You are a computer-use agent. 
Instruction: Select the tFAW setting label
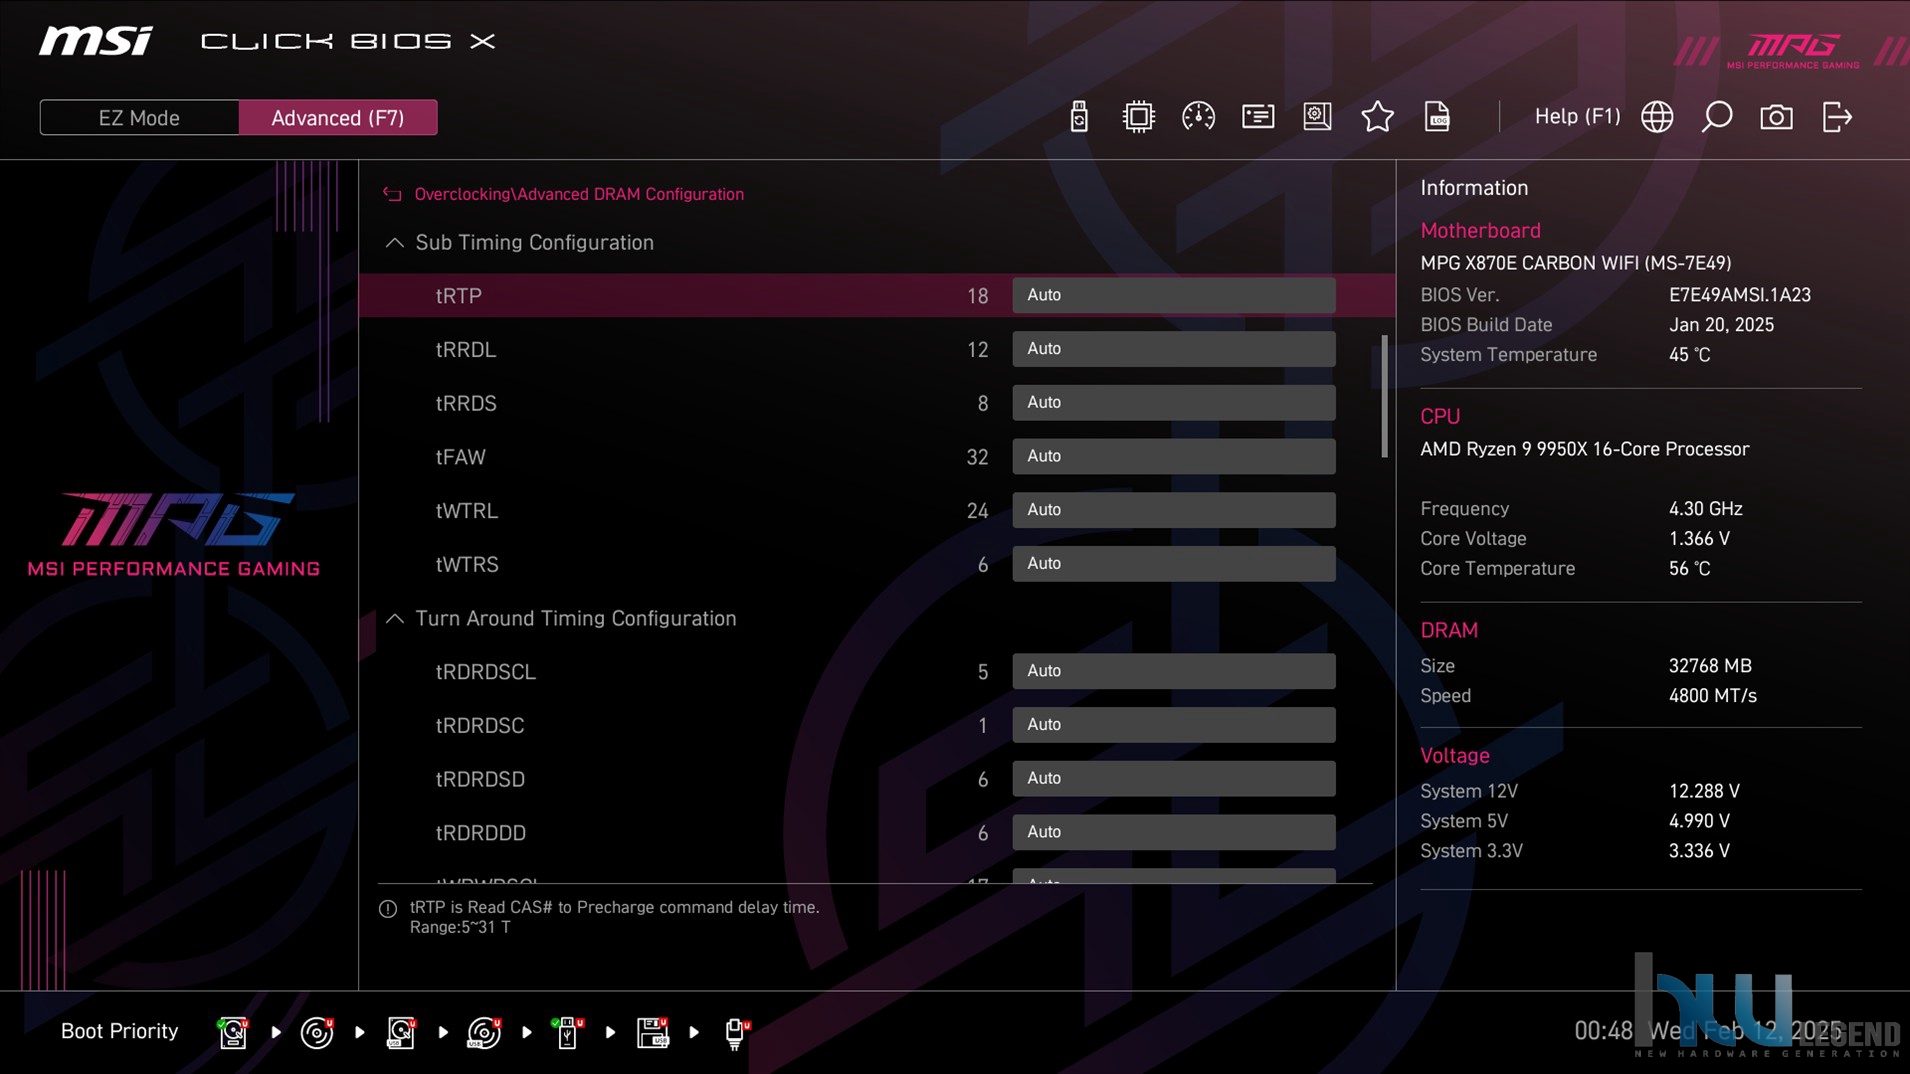click(x=460, y=457)
